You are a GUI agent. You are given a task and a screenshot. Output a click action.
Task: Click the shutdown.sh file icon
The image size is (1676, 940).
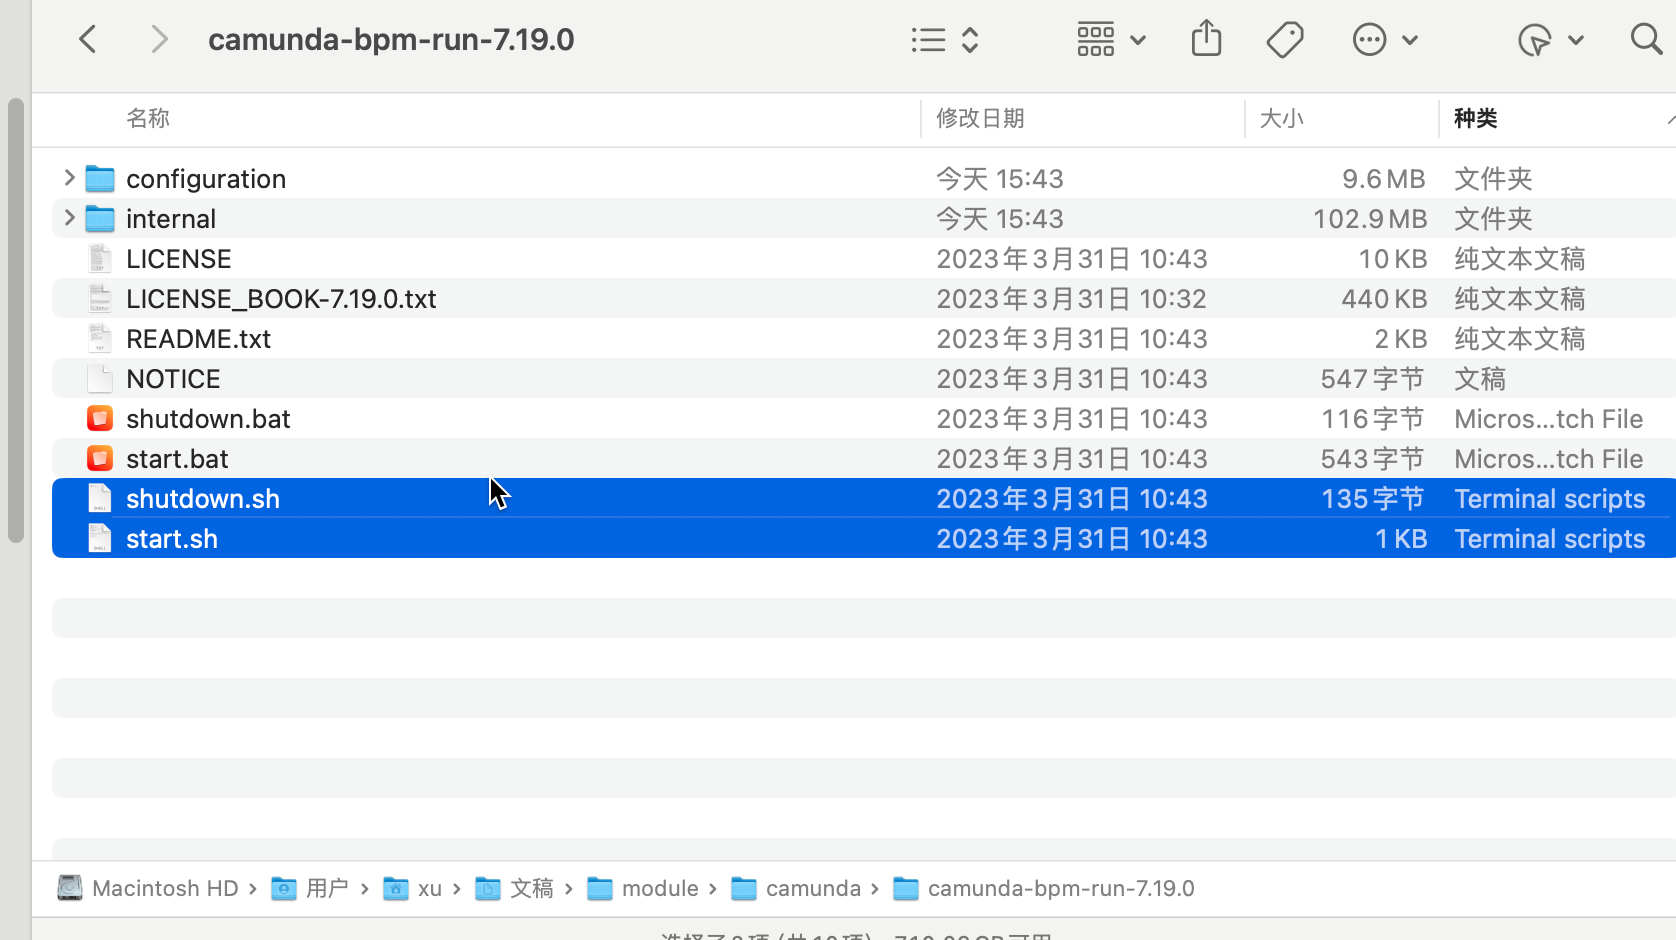pos(100,498)
